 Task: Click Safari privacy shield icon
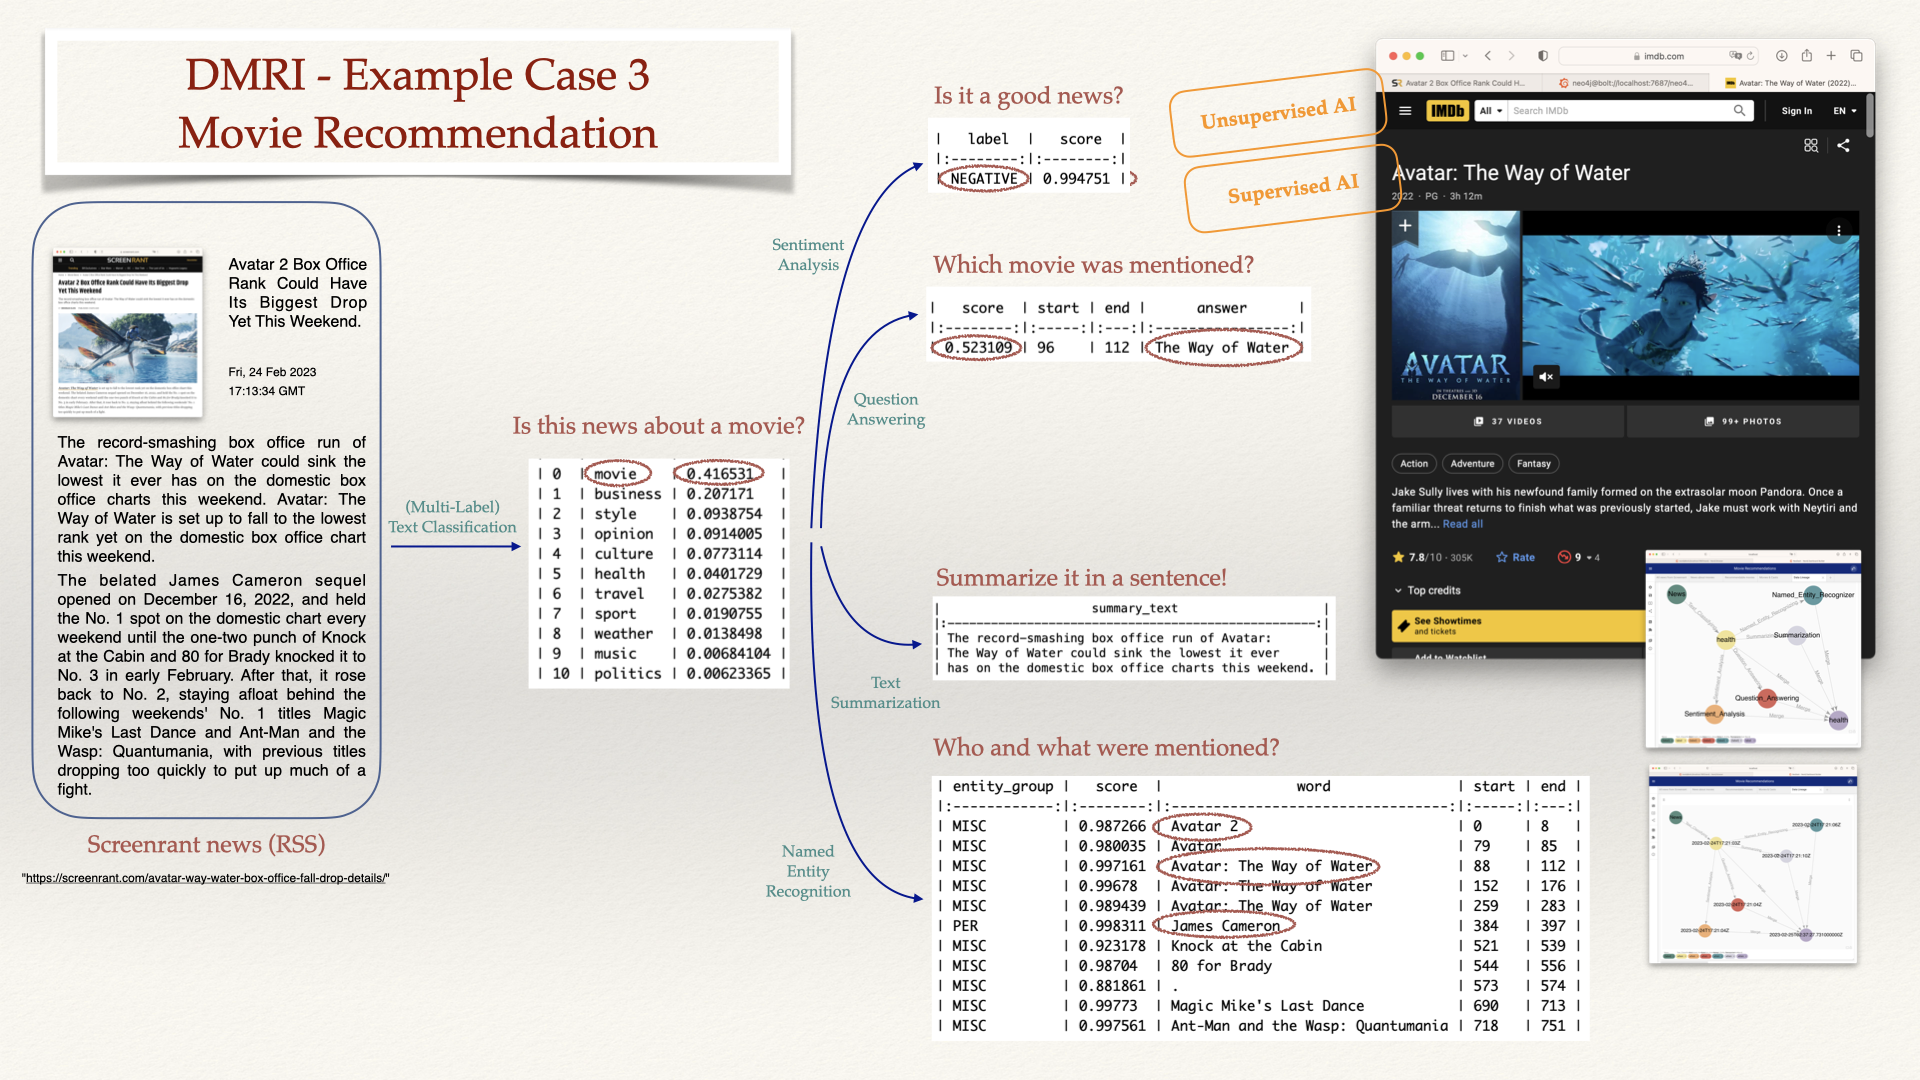pyautogui.click(x=1543, y=56)
